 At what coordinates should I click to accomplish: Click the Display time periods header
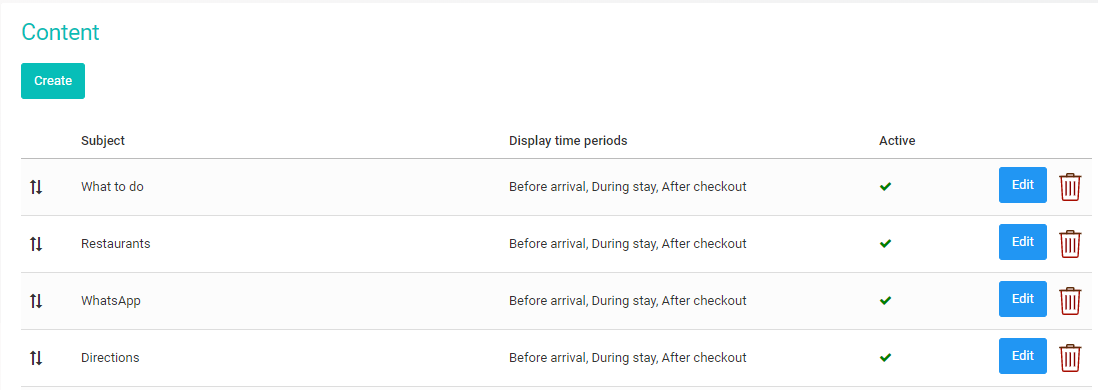(x=568, y=141)
